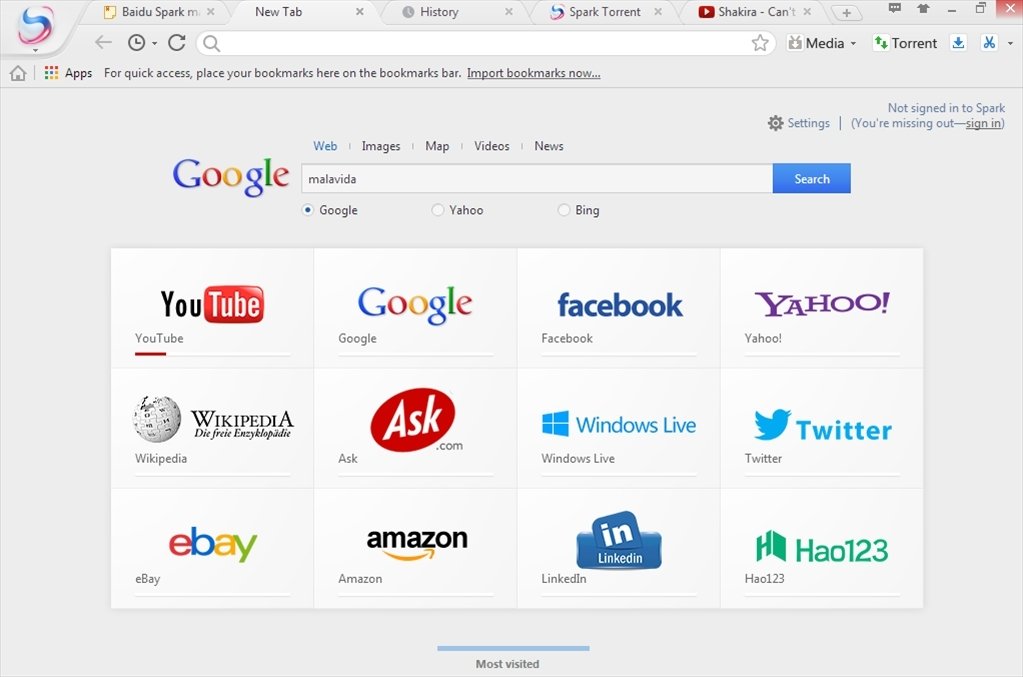The image size is (1023, 677).
Task: Open the LinkedIn tile
Action: click(x=618, y=549)
